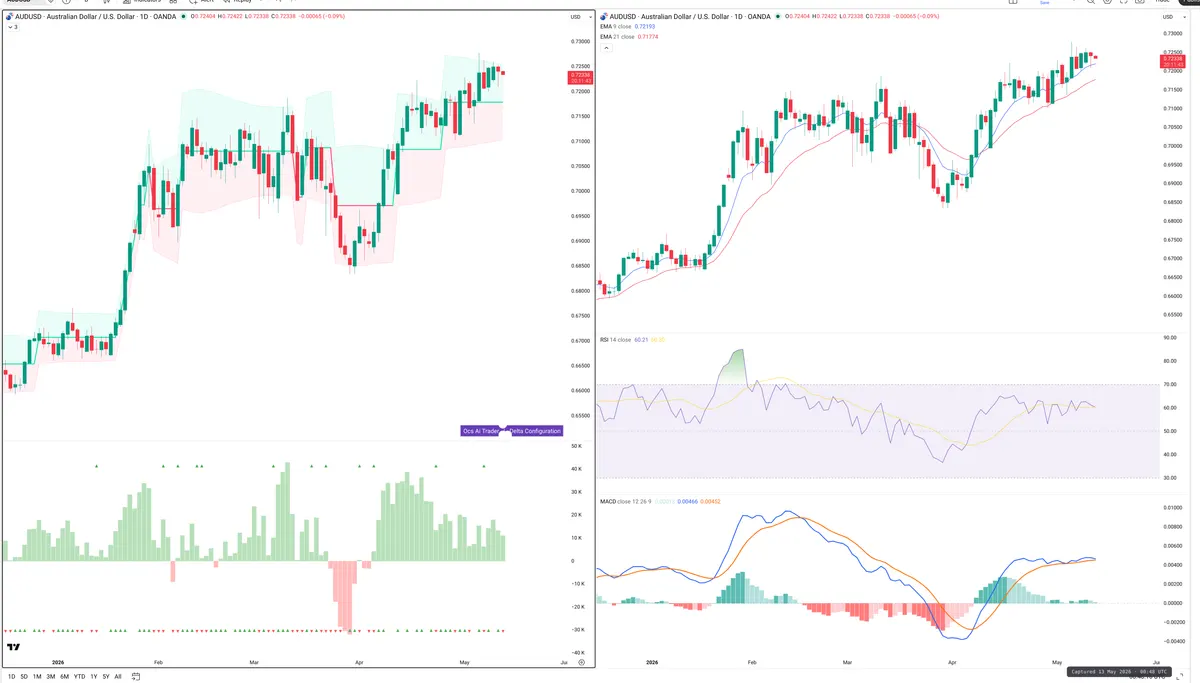The height and width of the screenshot is (683, 1200).
Task: Select the 1M time range
Action: click(37, 676)
